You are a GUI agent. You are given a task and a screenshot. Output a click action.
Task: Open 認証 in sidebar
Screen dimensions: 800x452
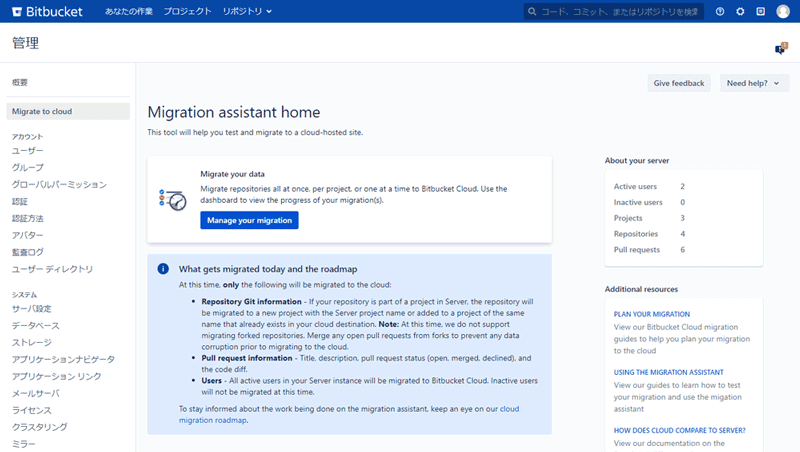pos(20,202)
